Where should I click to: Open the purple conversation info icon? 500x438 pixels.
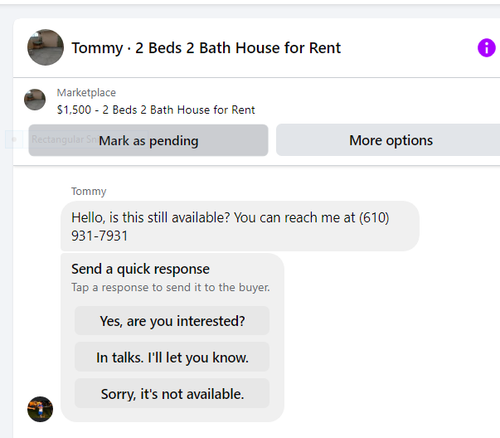486,48
